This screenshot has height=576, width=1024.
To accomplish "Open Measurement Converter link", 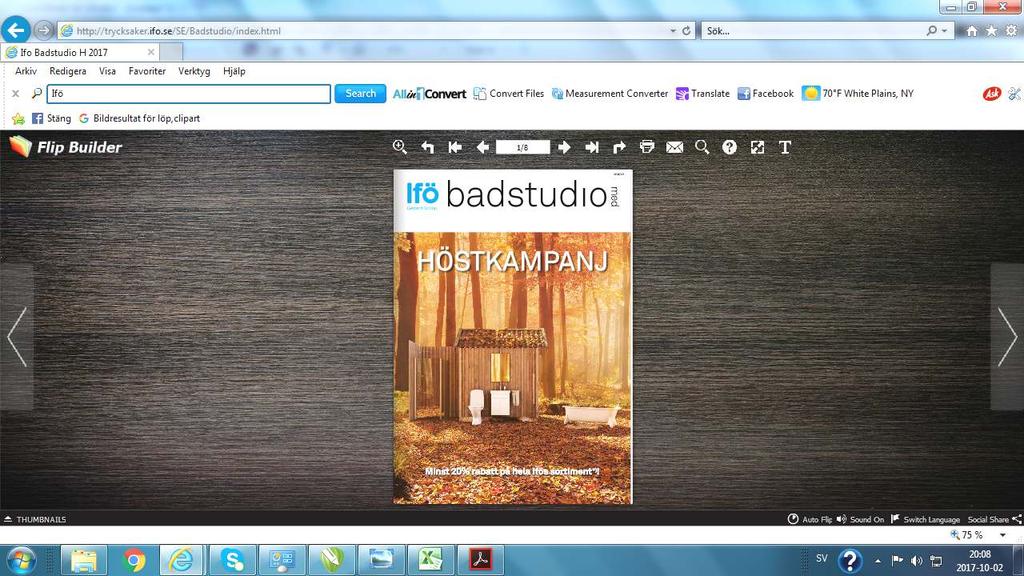I will tap(610, 94).
